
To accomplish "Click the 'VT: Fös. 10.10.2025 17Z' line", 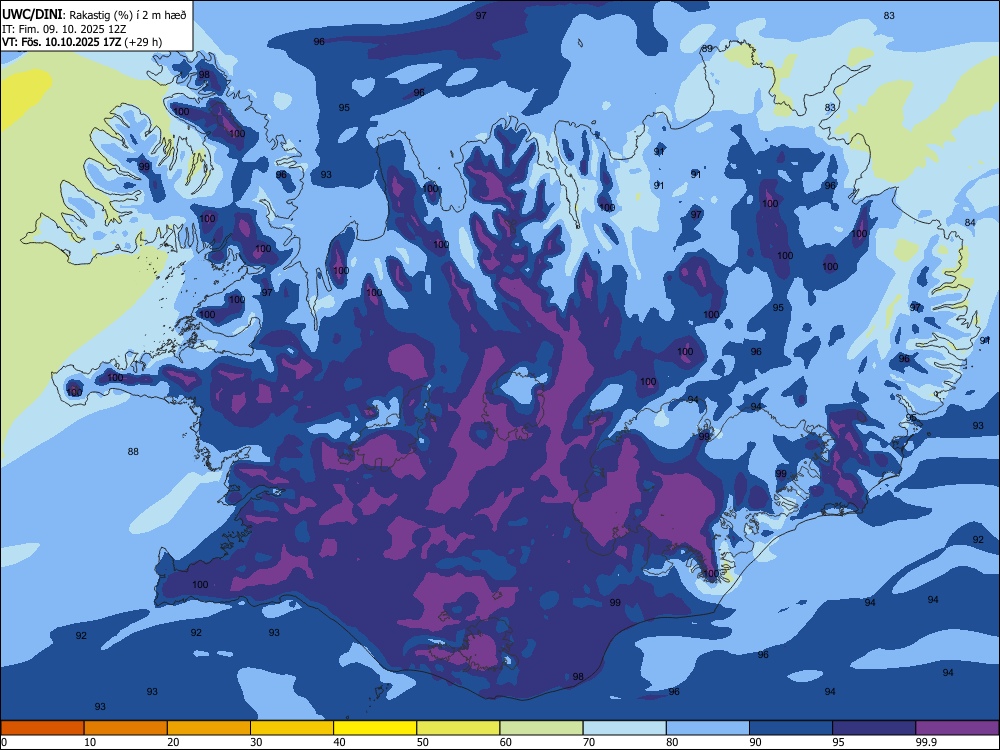I will 61,42.
